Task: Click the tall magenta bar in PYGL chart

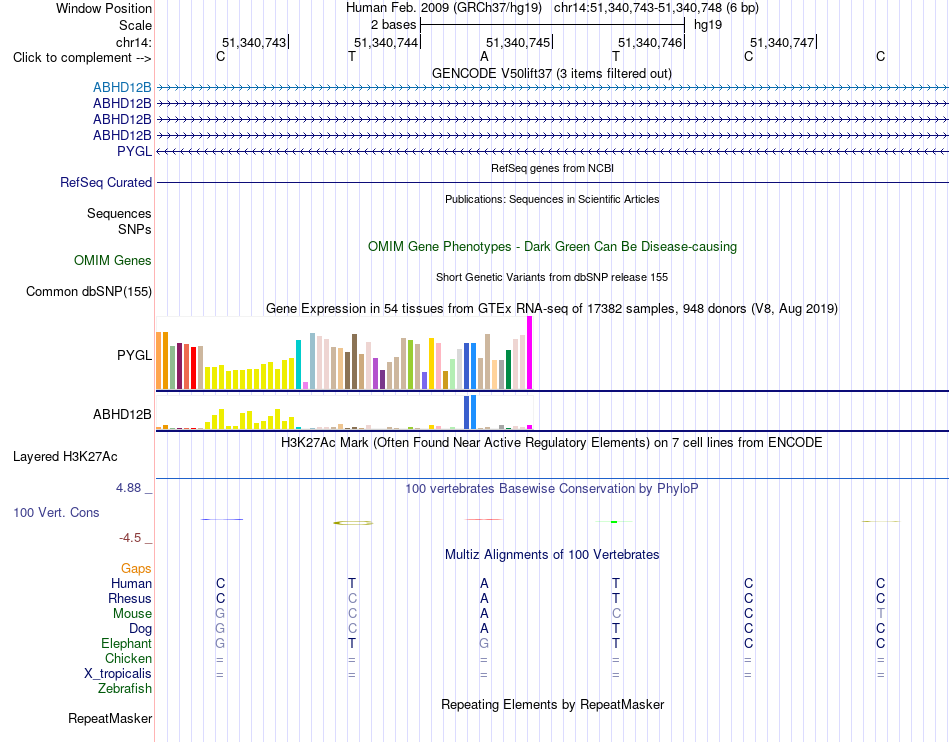Action: (x=530, y=353)
